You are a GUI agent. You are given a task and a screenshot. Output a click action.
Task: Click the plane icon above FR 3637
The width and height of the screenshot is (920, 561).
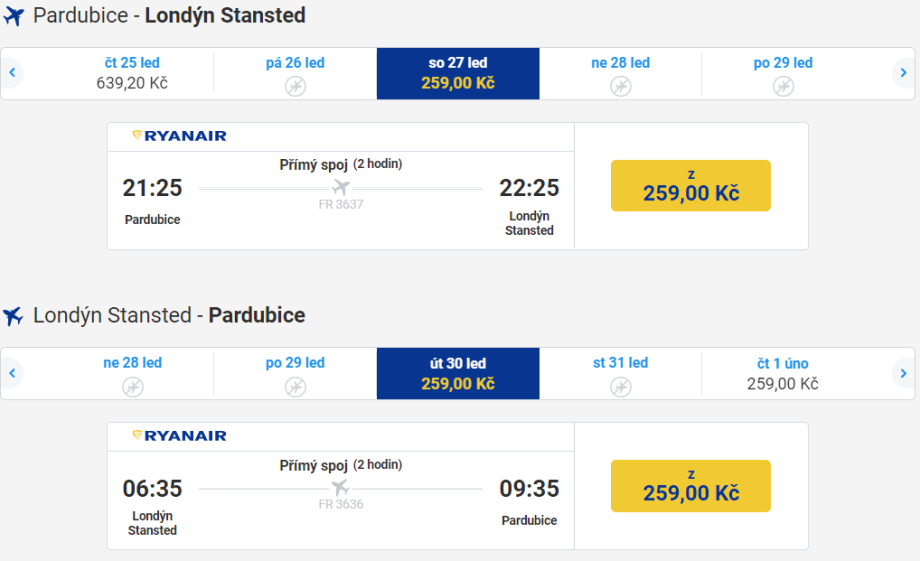pyautogui.click(x=341, y=187)
